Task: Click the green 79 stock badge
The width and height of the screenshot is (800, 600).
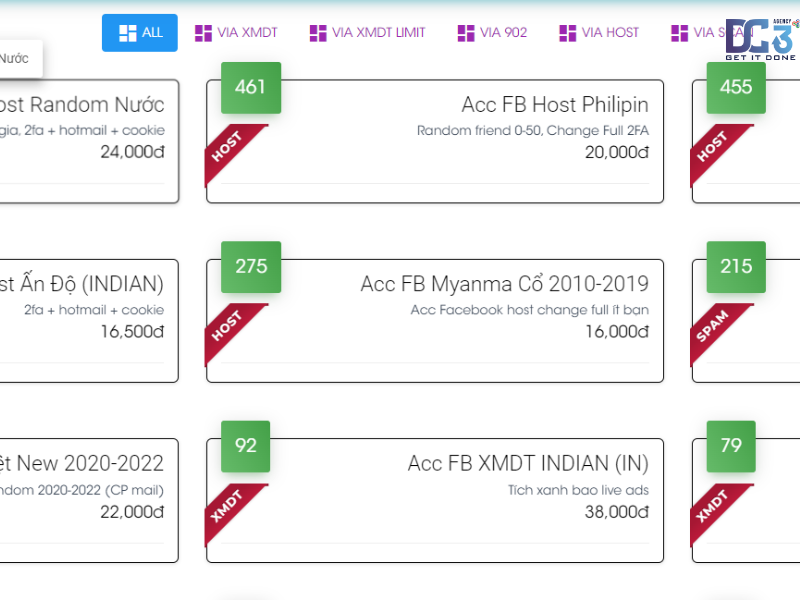Action: [731, 446]
